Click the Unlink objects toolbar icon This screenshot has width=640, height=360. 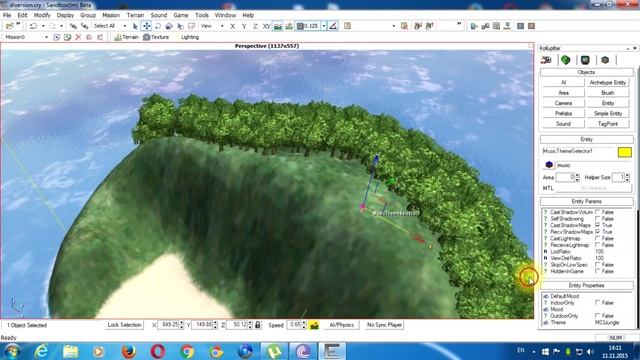coord(84,26)
